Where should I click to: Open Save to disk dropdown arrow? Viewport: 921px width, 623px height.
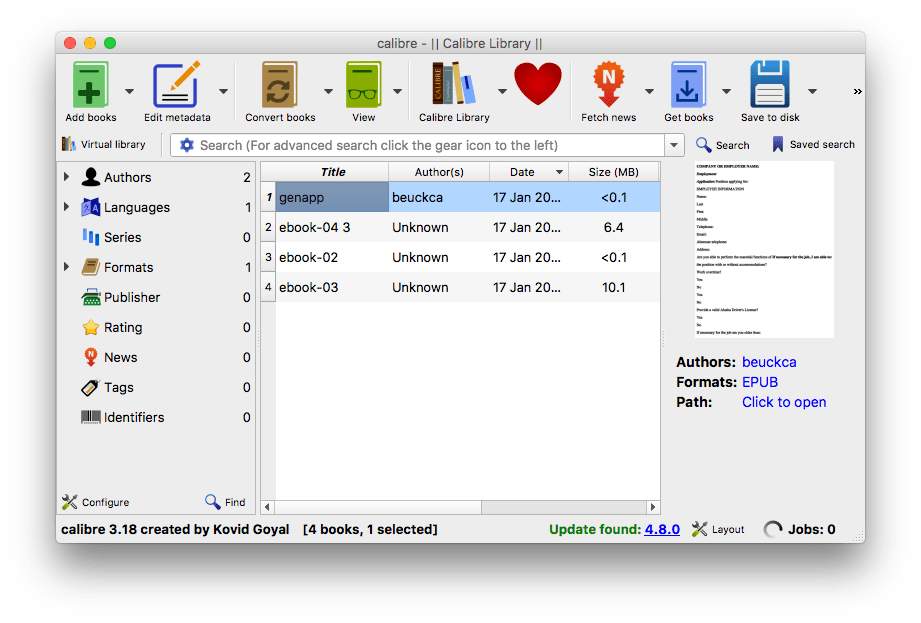[812, 91]
